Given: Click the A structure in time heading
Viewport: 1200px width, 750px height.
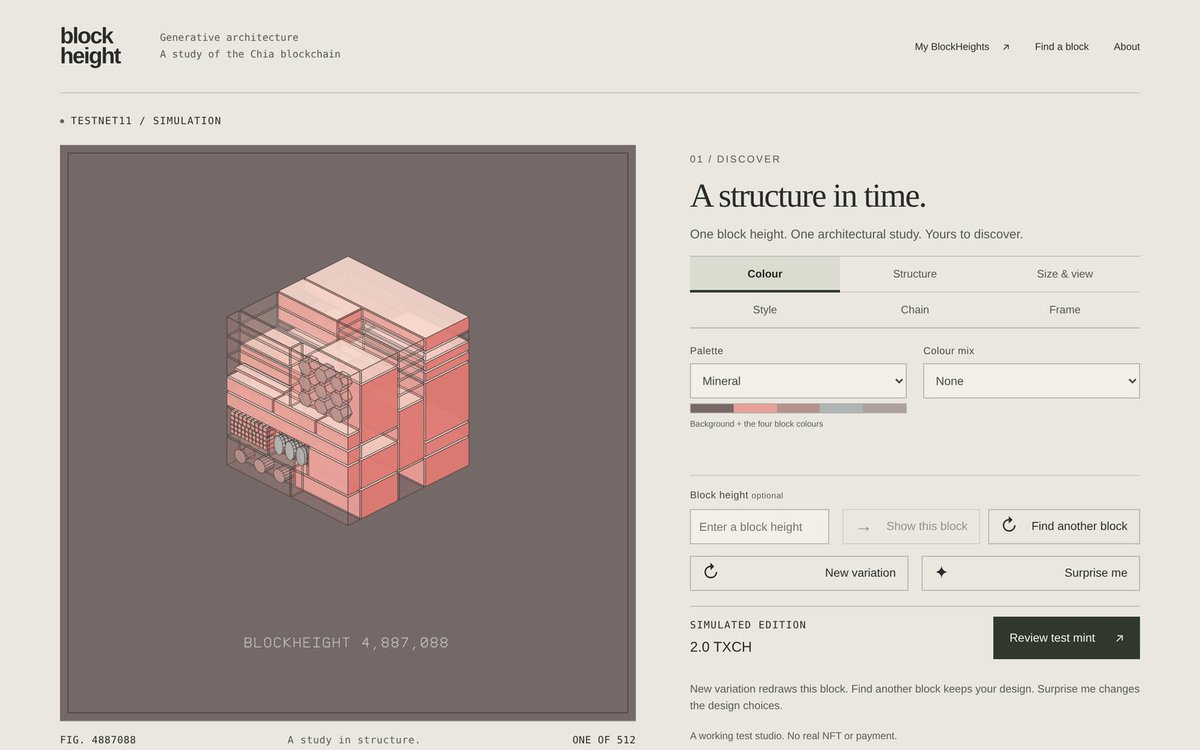Looking at the screenshot, I should (x=808, y=195).
